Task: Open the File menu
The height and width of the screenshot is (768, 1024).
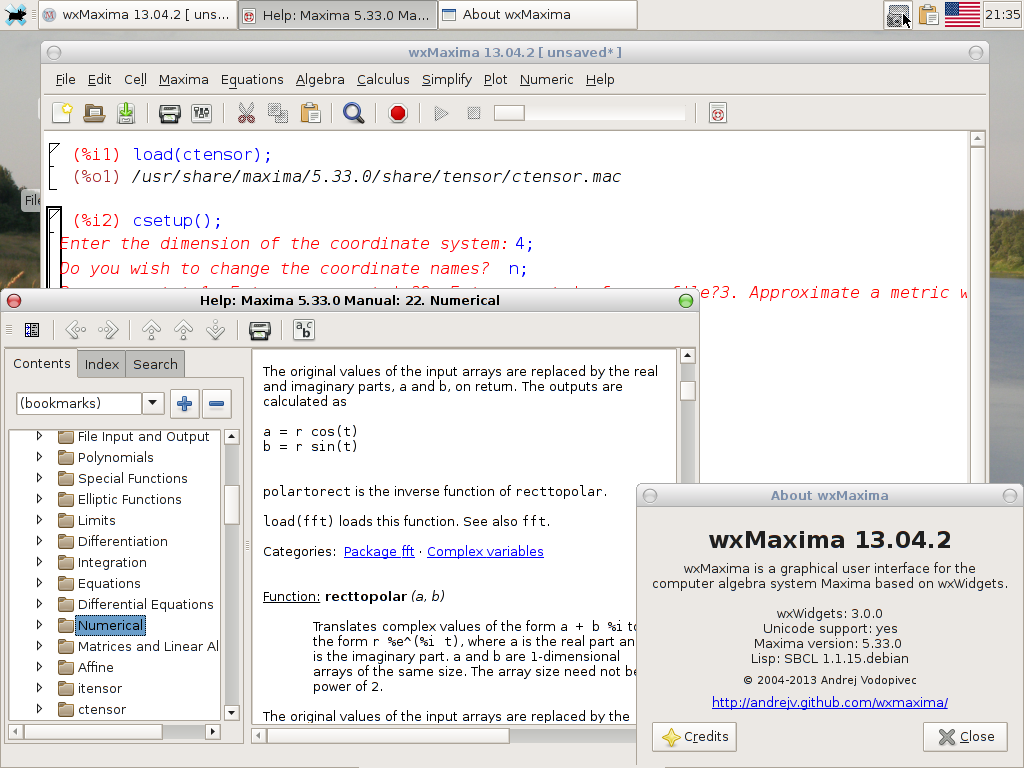Action: (65, 80)
